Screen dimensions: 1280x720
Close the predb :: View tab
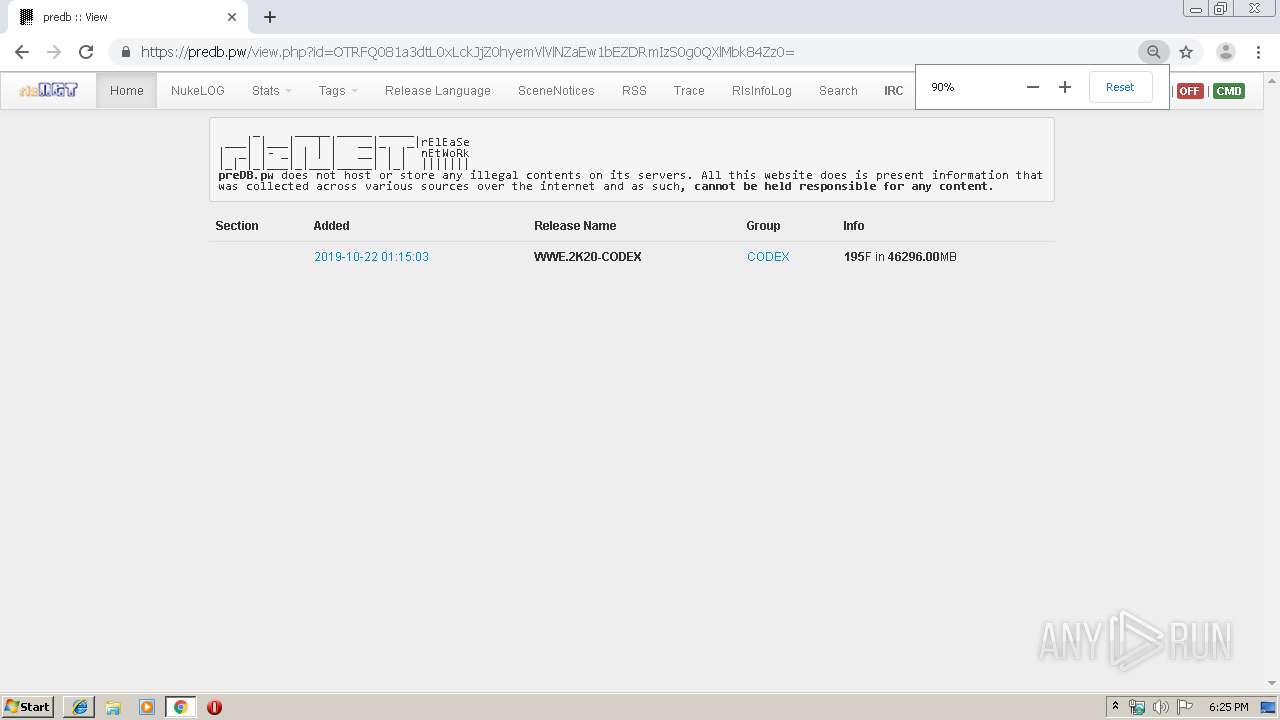pos(232,17)
